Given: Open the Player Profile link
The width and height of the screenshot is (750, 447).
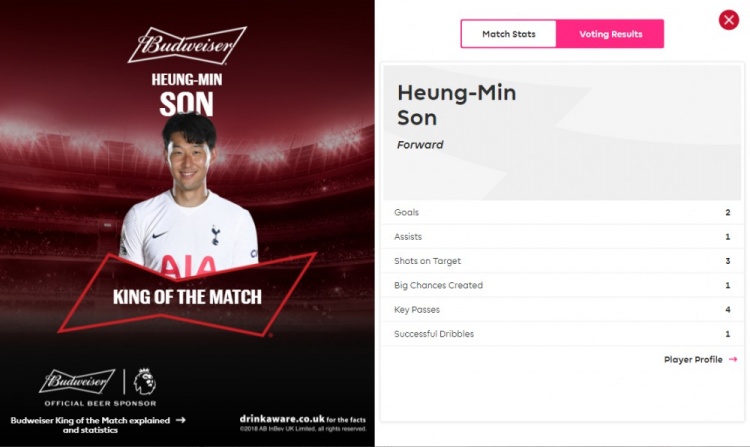Looking at the screenshot, I should [x=693, y=359].
